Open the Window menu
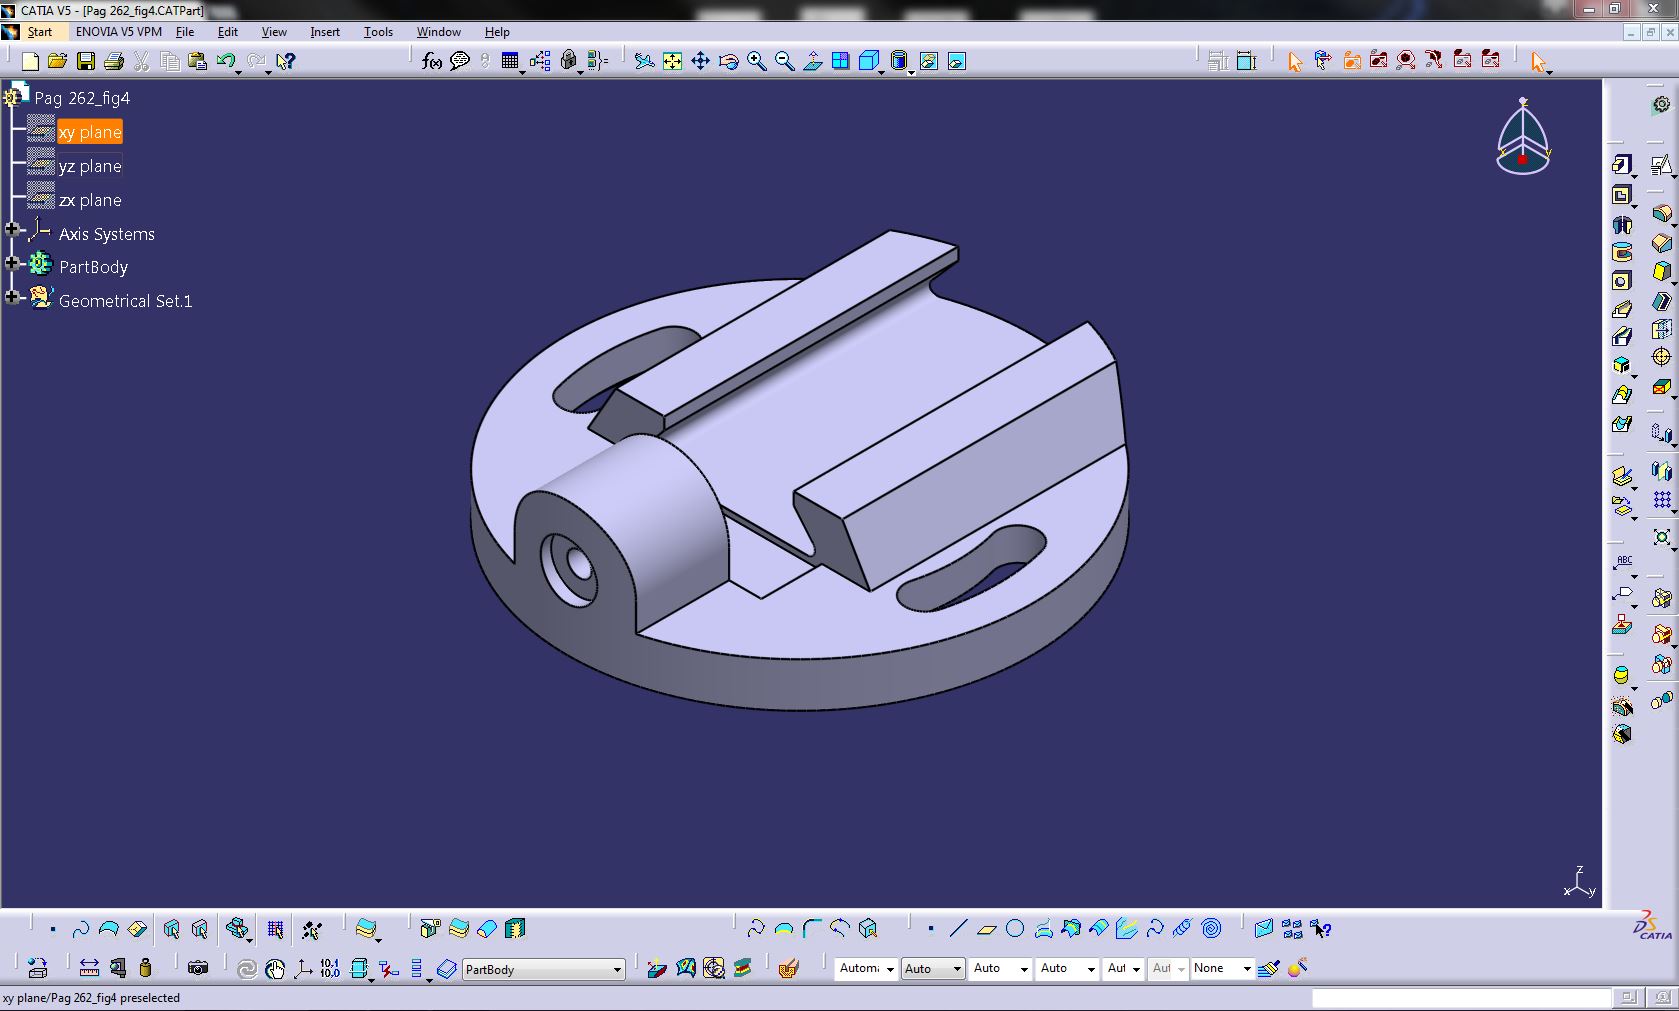The width and height of the screenshot is (1679, 1011). pyautogui.click(x=438, y=32)
